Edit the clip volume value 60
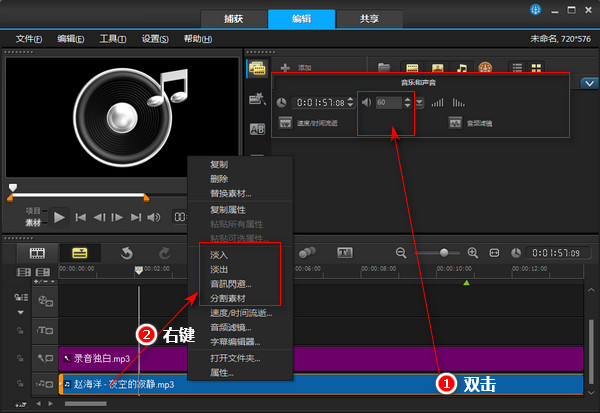Viewport: 600px width, 413px height. [389, 102]
